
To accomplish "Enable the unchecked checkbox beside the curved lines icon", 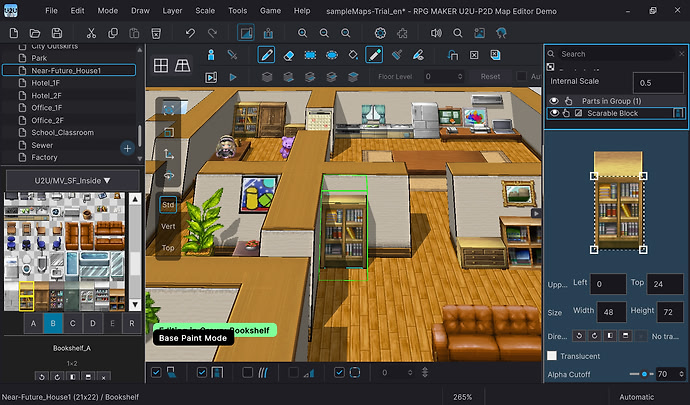I will point(247,372).
